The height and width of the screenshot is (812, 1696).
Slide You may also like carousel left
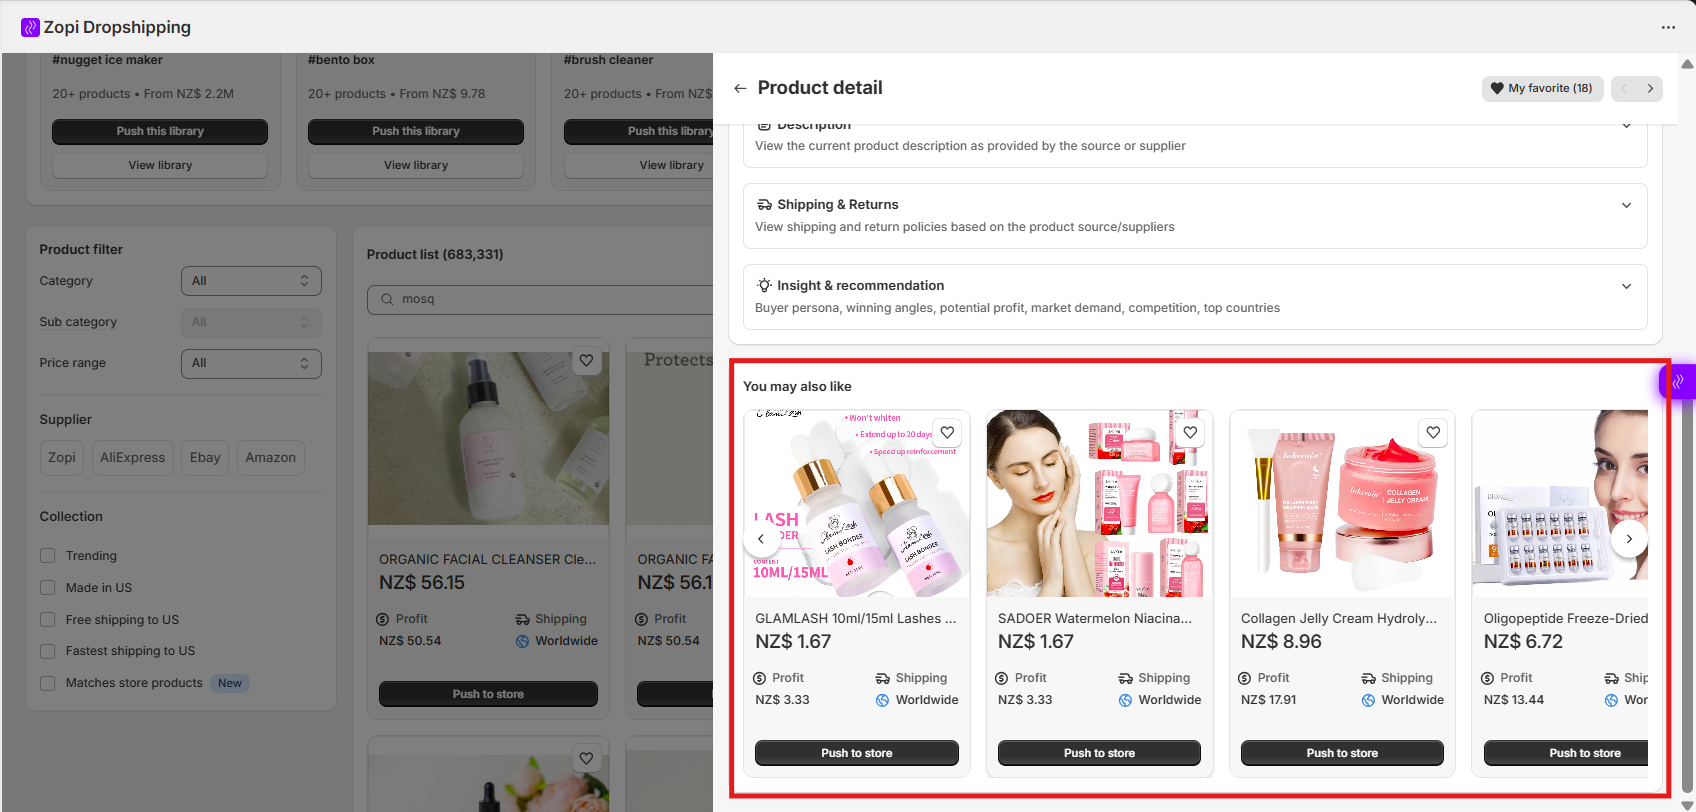[x=761, y=539]
